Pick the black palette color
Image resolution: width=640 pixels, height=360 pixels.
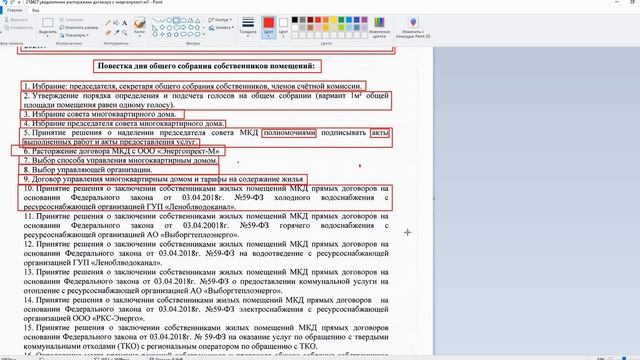(x=295, y=20)
